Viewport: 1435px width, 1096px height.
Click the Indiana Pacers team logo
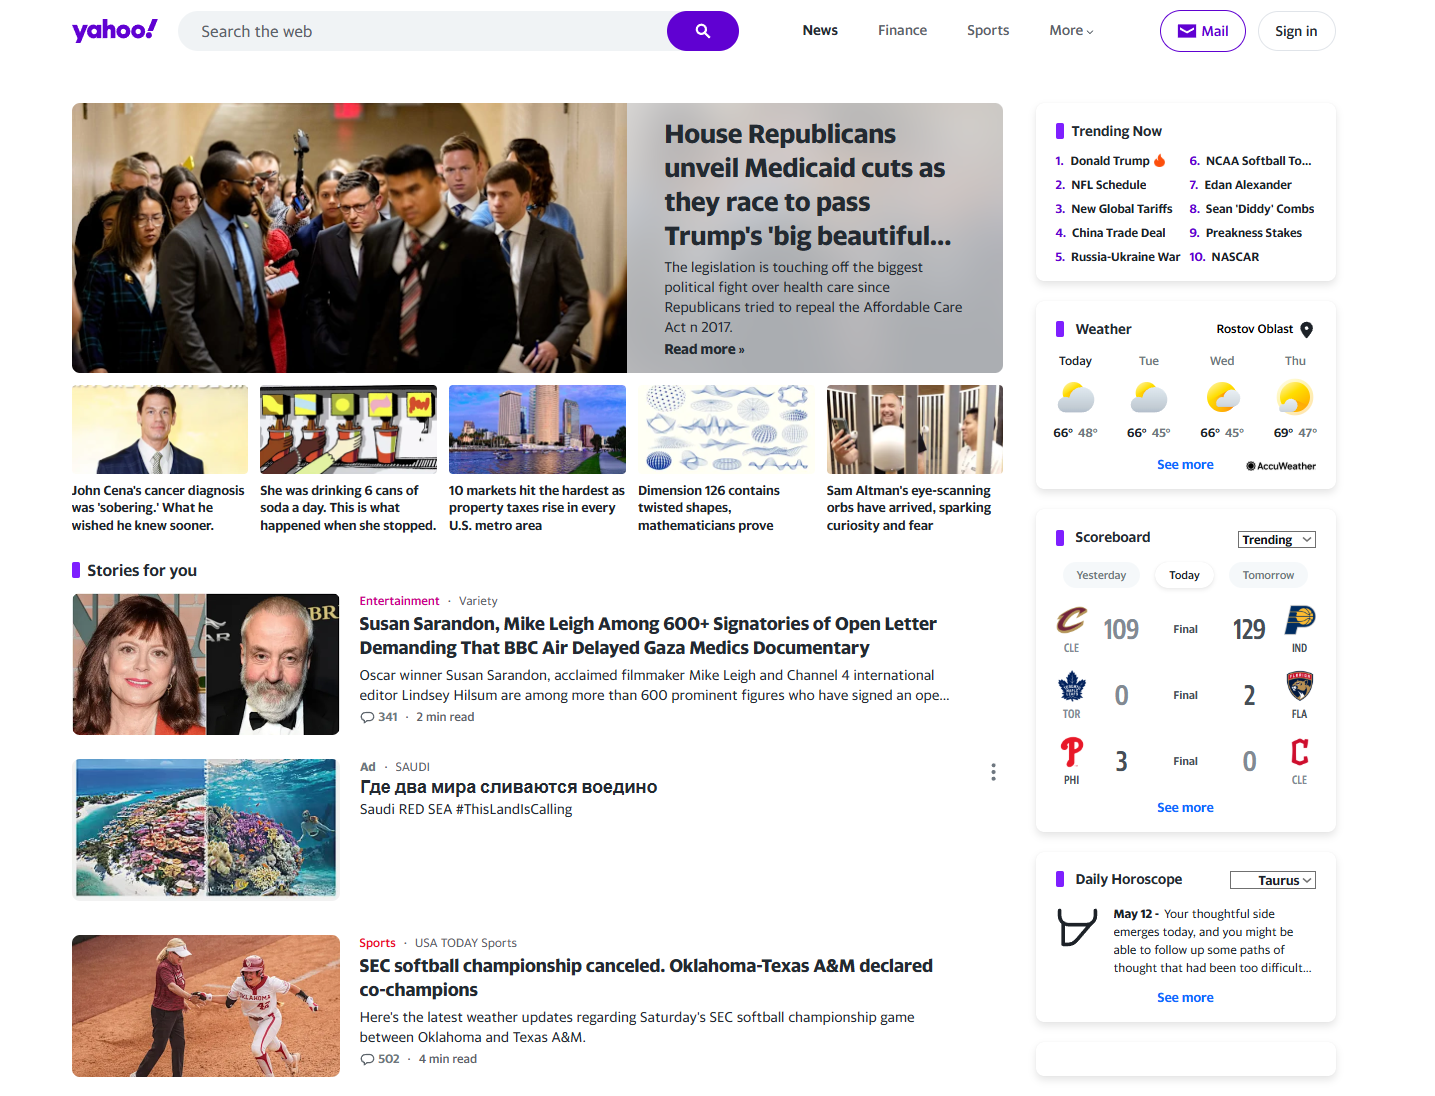pyautogui.click(x=1299, y=620)
